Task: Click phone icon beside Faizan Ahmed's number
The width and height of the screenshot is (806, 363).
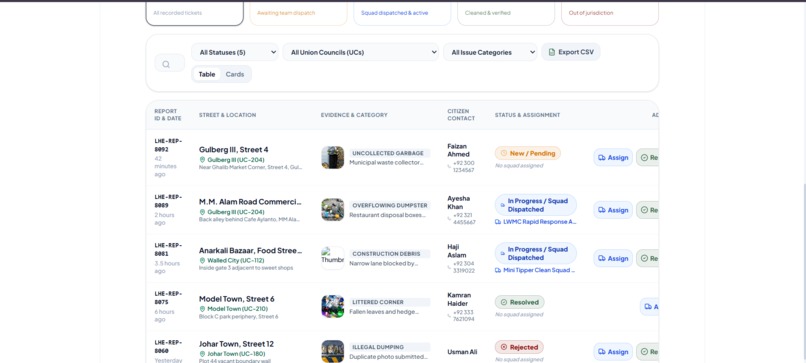Action: pyautogui.click(x=450, y=166)
